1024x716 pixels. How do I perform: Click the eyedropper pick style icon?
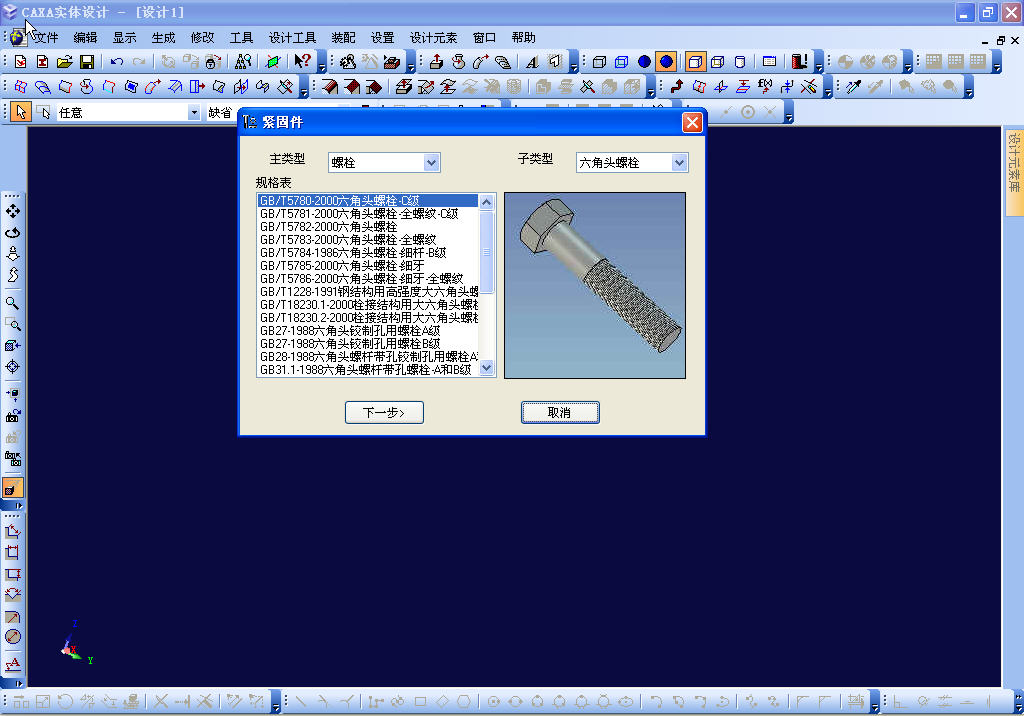click(x=853, y=86)
